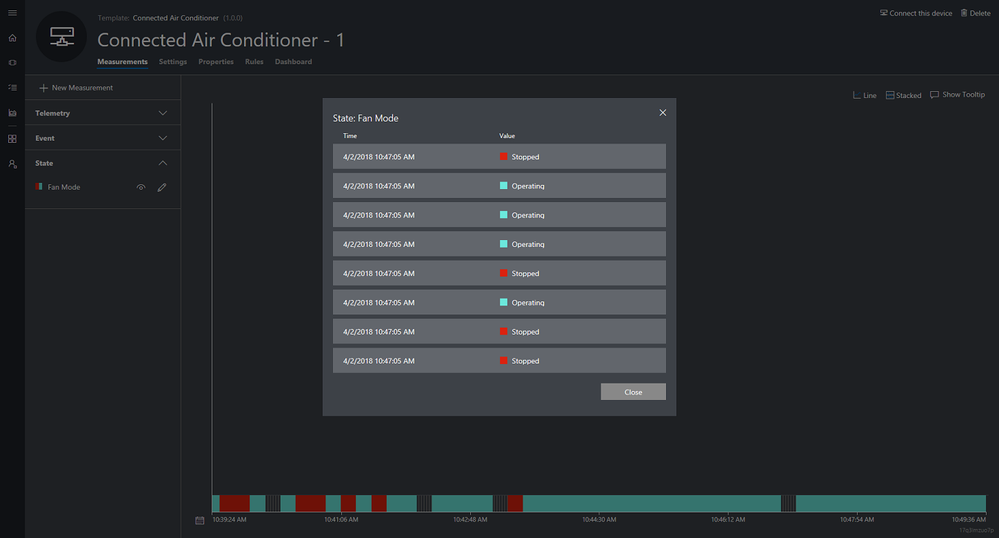Toggle Show Tooltip option
The width and height of the screenshot is (999, 538).
[958, 94]
